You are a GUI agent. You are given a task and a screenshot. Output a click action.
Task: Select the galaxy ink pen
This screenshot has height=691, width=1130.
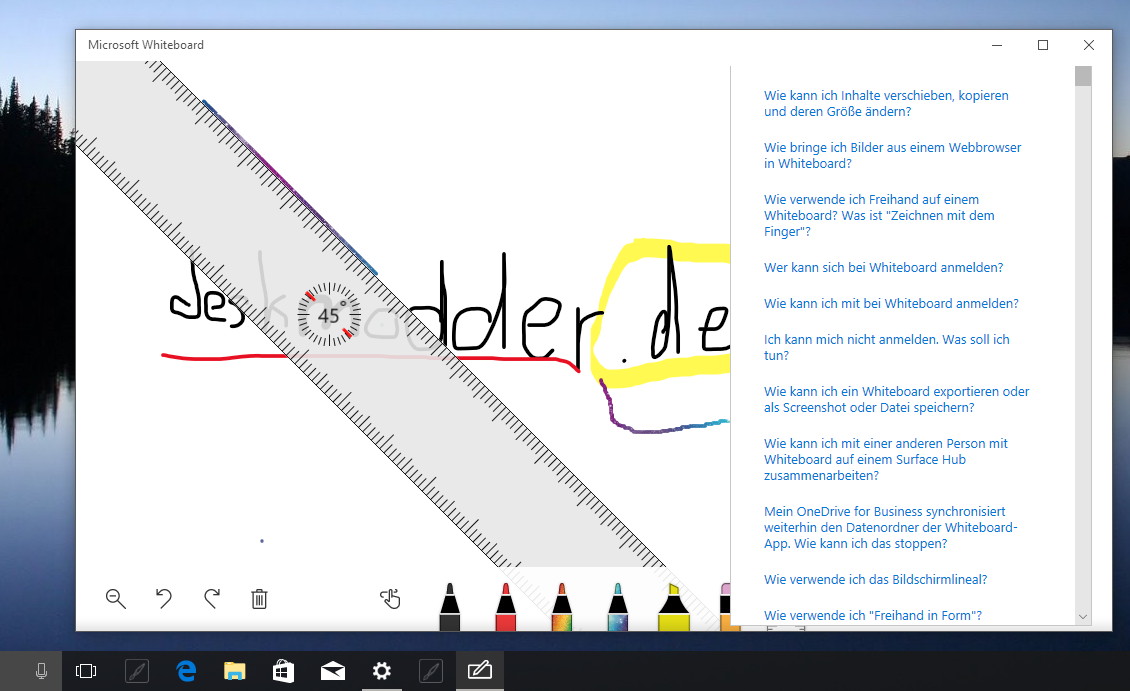pyautogui.click(x=618, y=607)
